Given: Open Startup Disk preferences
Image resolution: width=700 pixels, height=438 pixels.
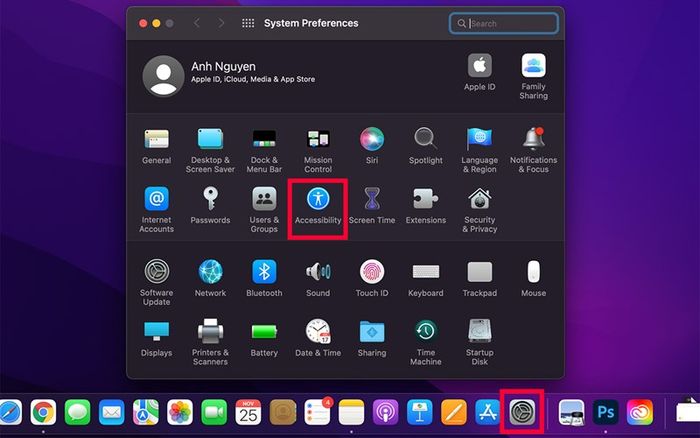Looking at the screenshot, I should pos(479,342).
